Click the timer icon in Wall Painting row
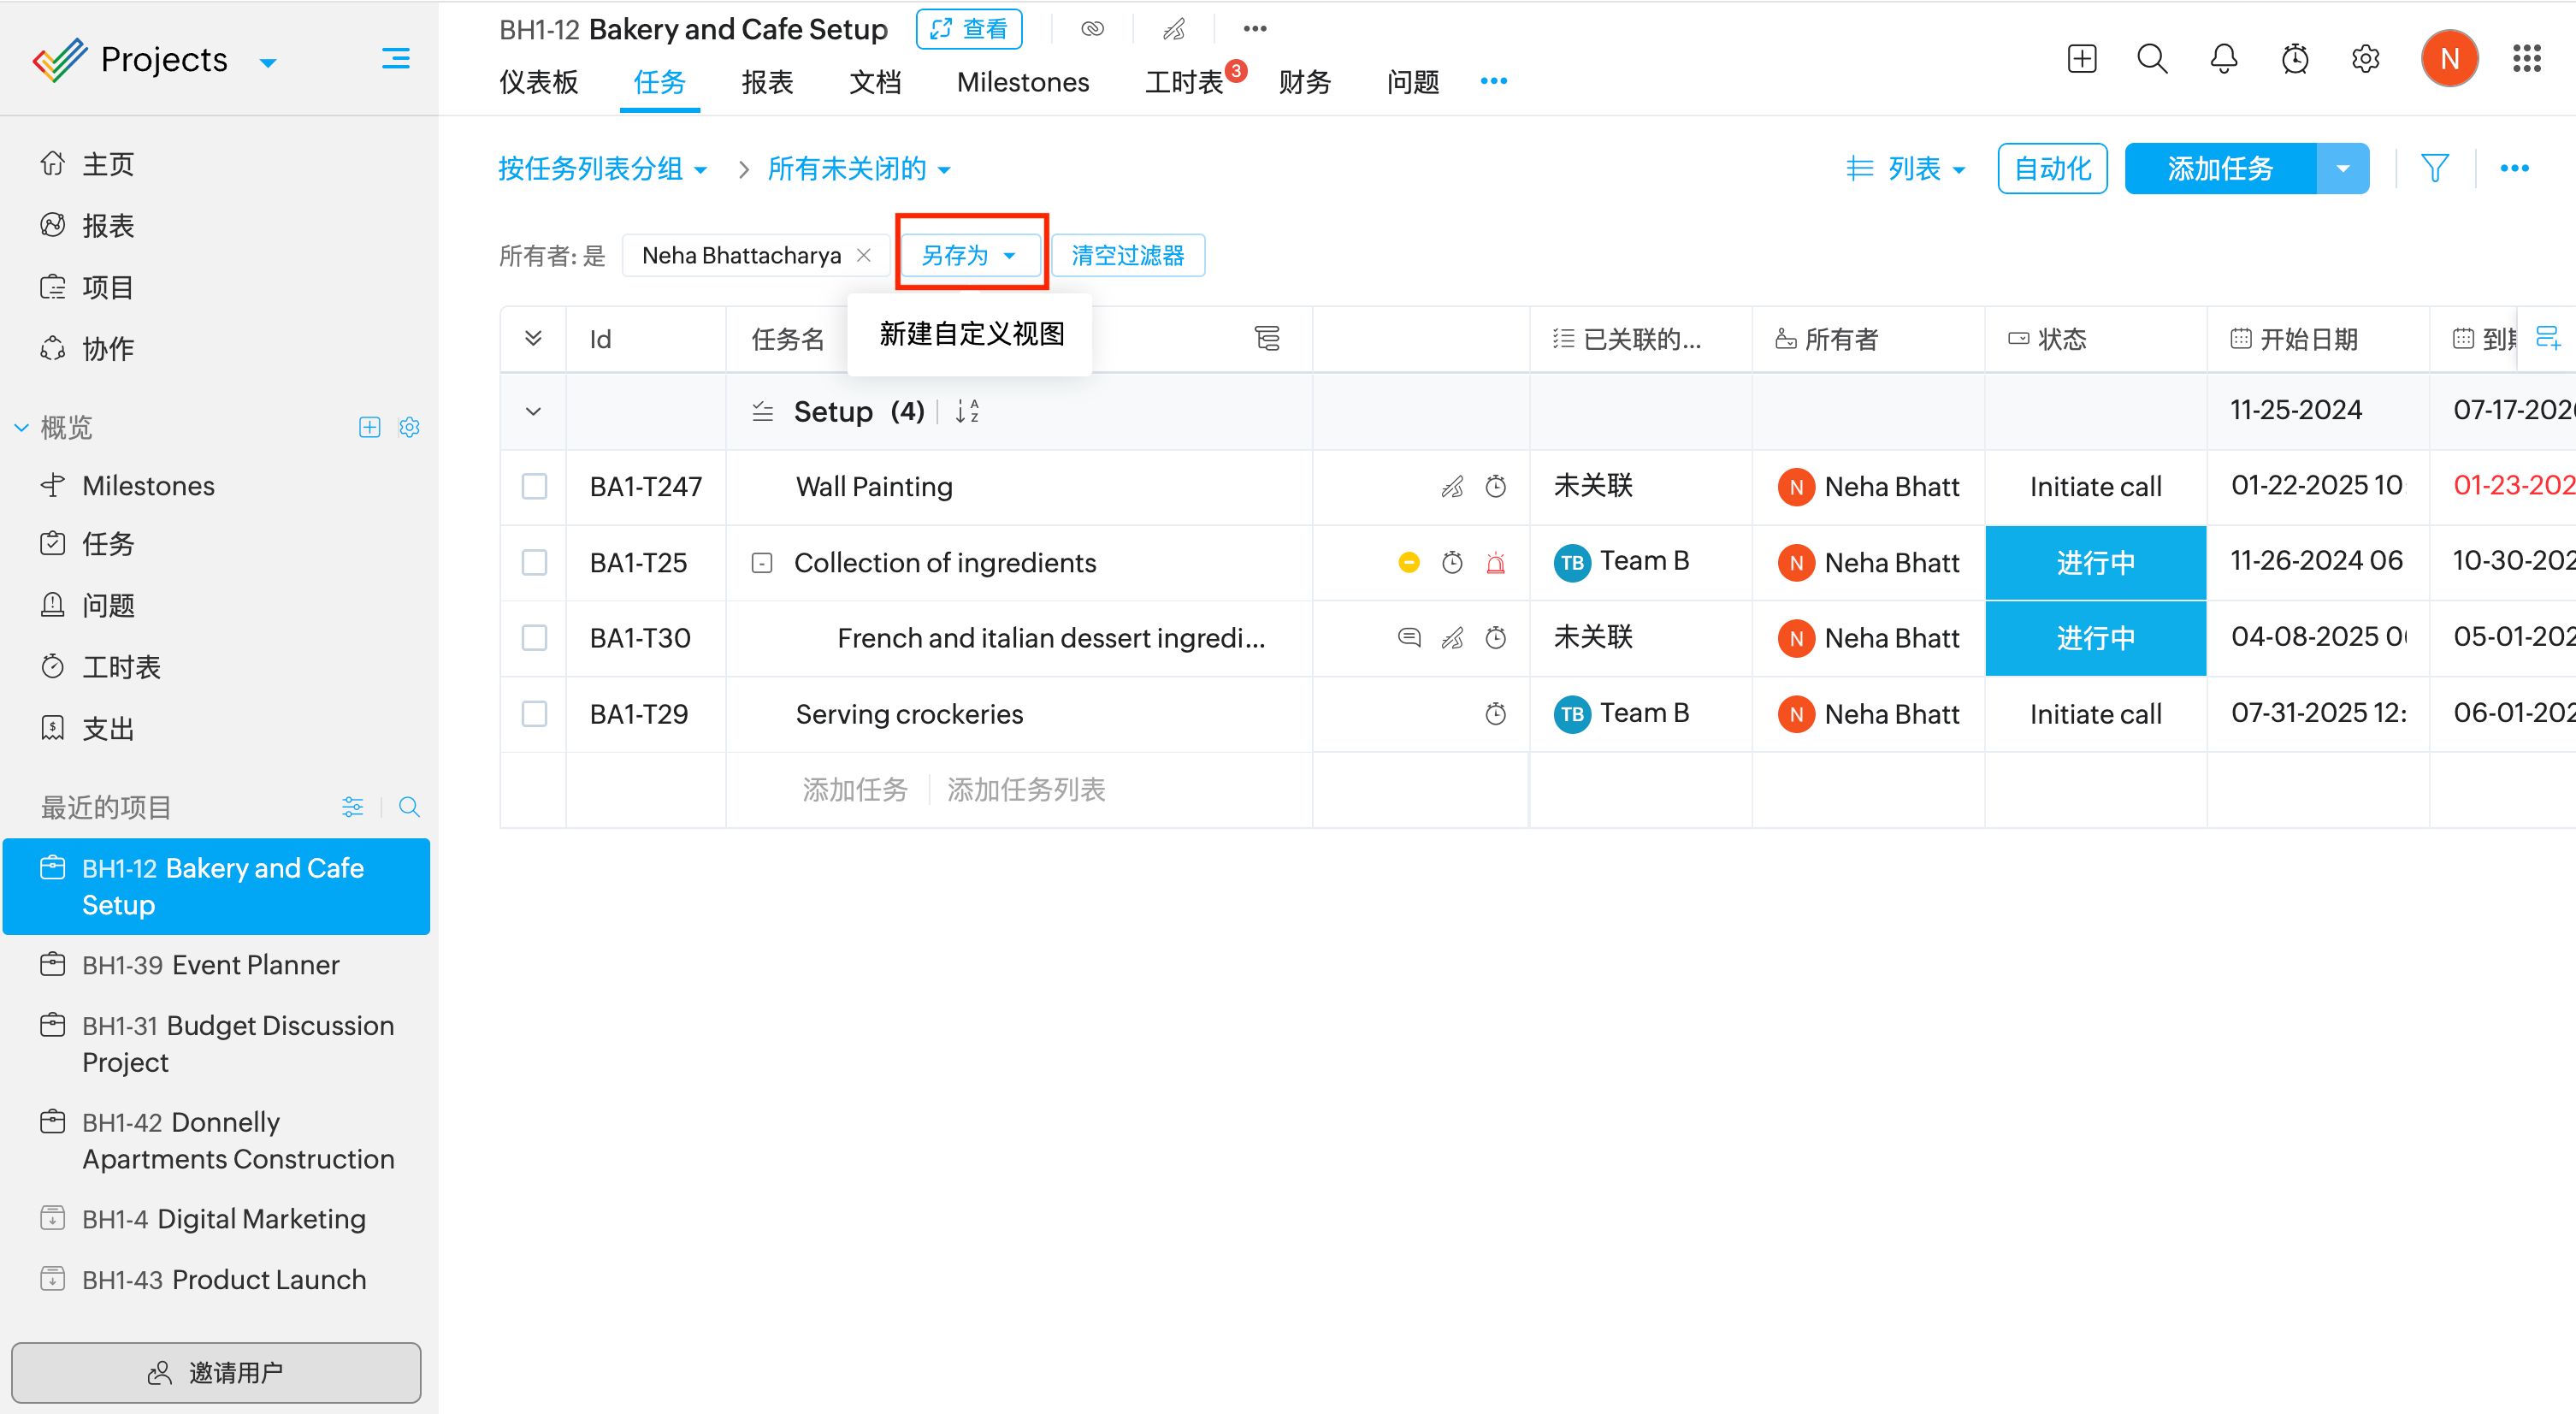2576x1414 pixels. 1495,487
